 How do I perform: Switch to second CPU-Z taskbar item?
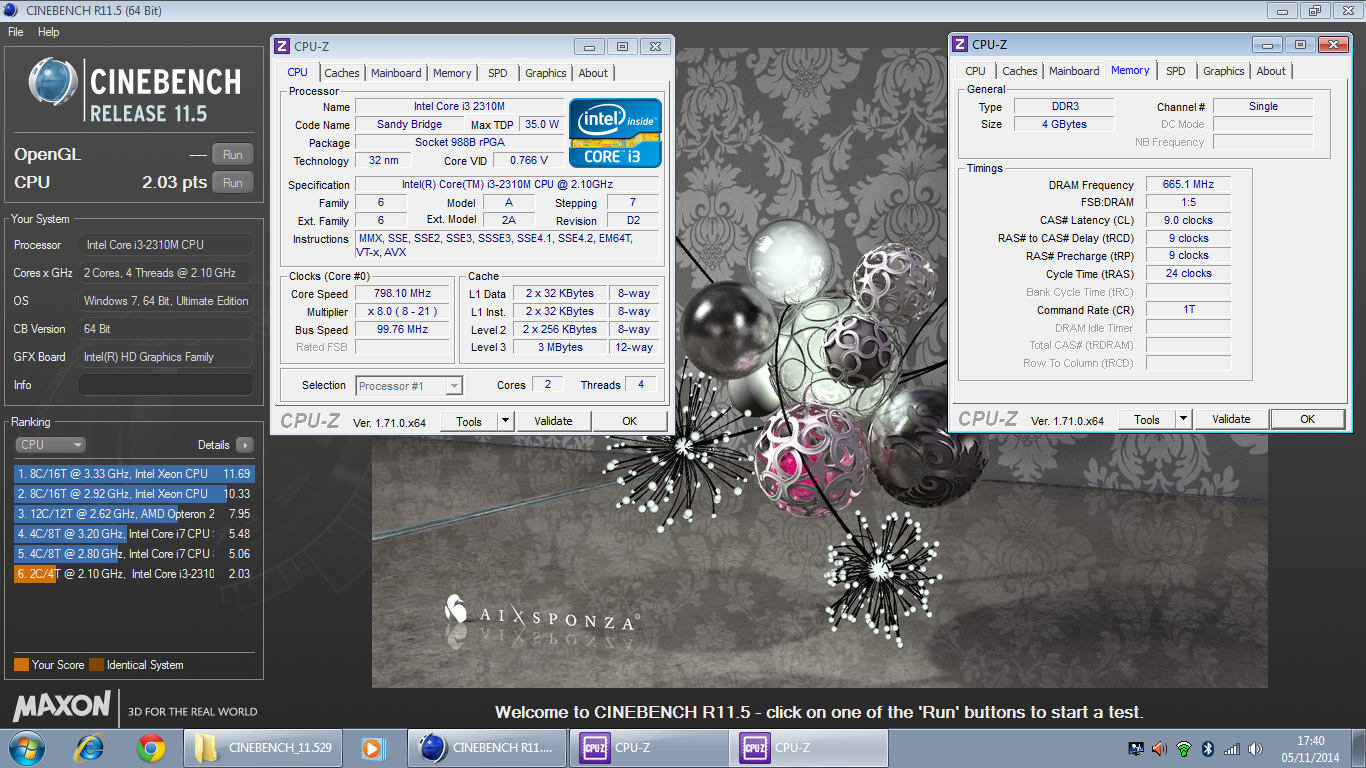click(x=809, y=748)
